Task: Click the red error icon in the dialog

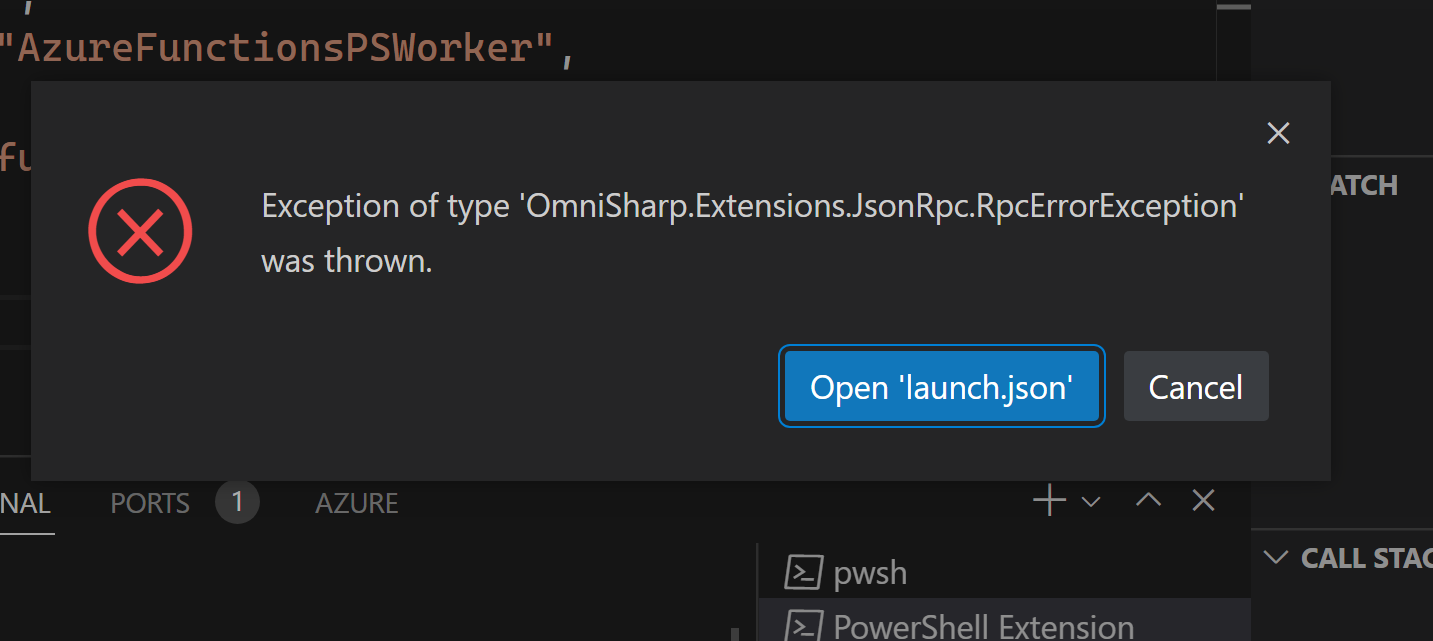Action: click(x=140, y=231)
